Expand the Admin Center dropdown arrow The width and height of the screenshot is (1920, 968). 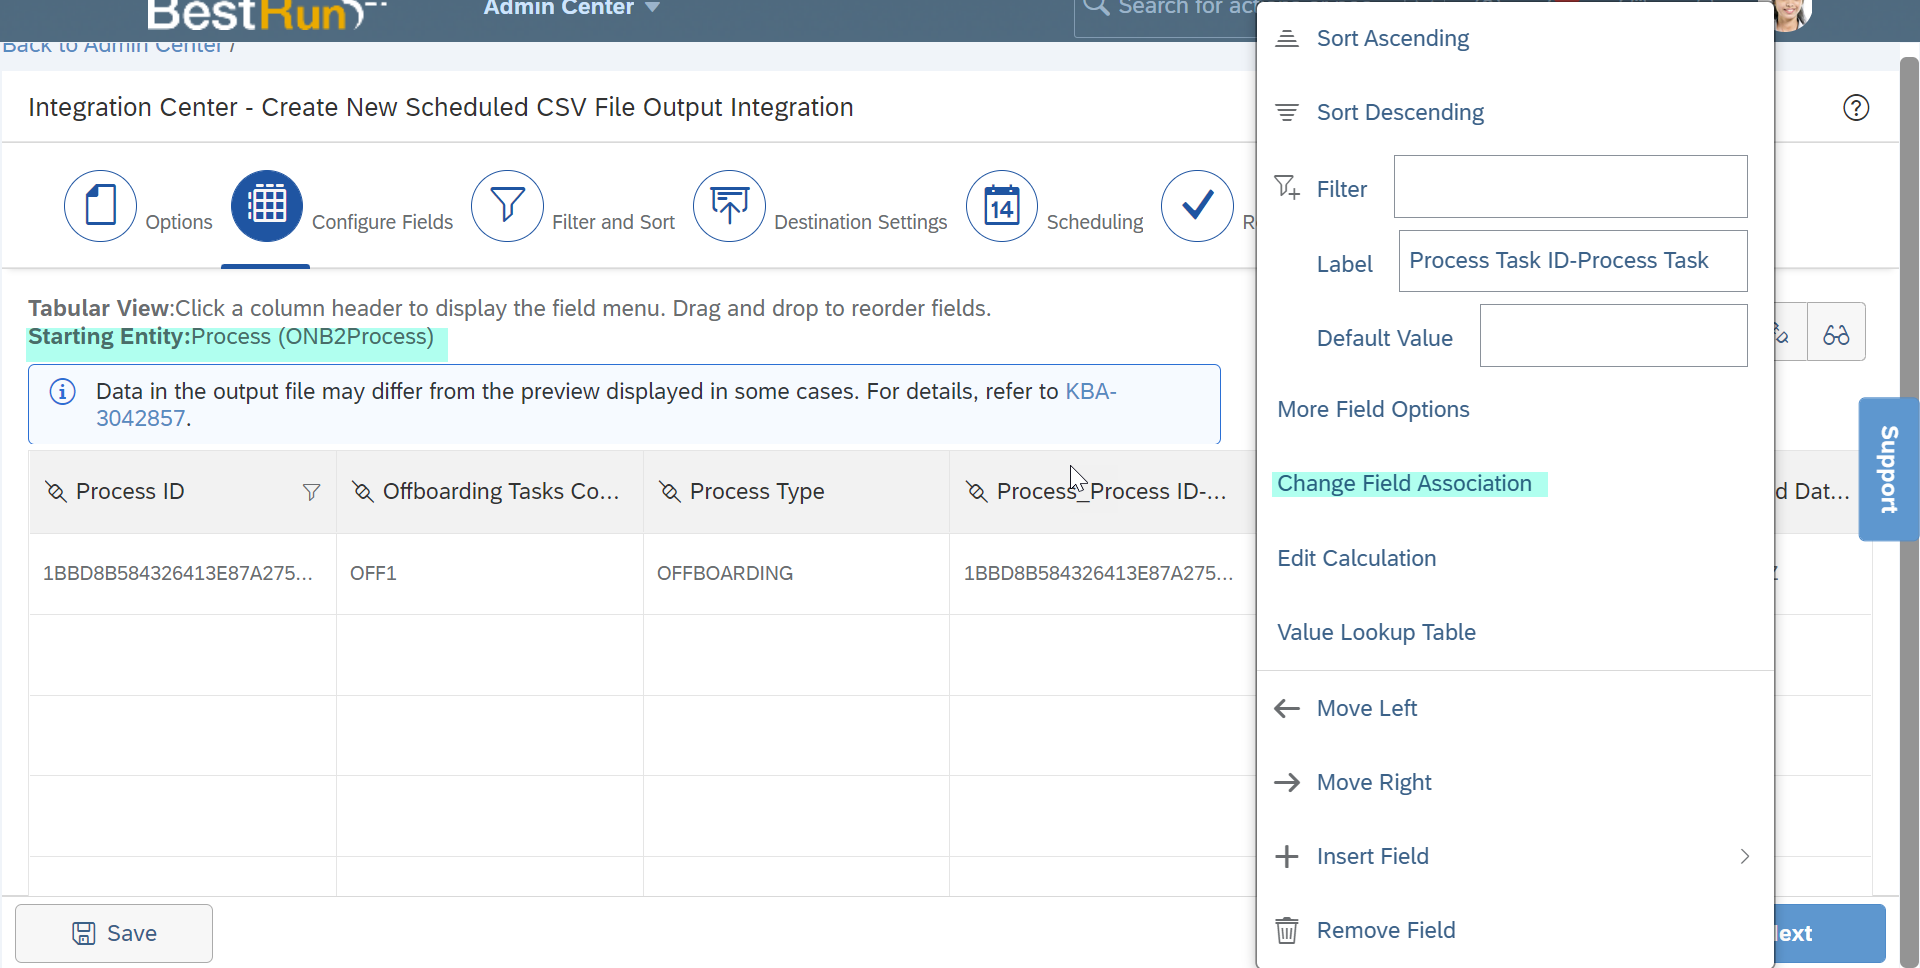(652, 8)
